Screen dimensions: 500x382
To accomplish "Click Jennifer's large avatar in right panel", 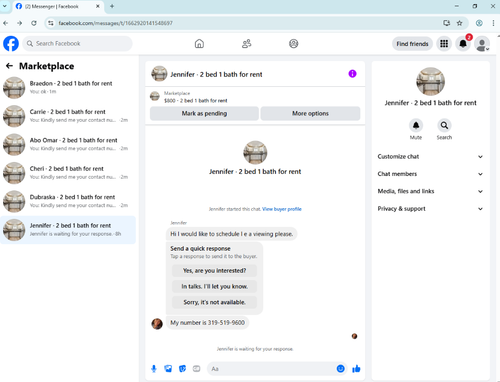I will tap(430, 81).
